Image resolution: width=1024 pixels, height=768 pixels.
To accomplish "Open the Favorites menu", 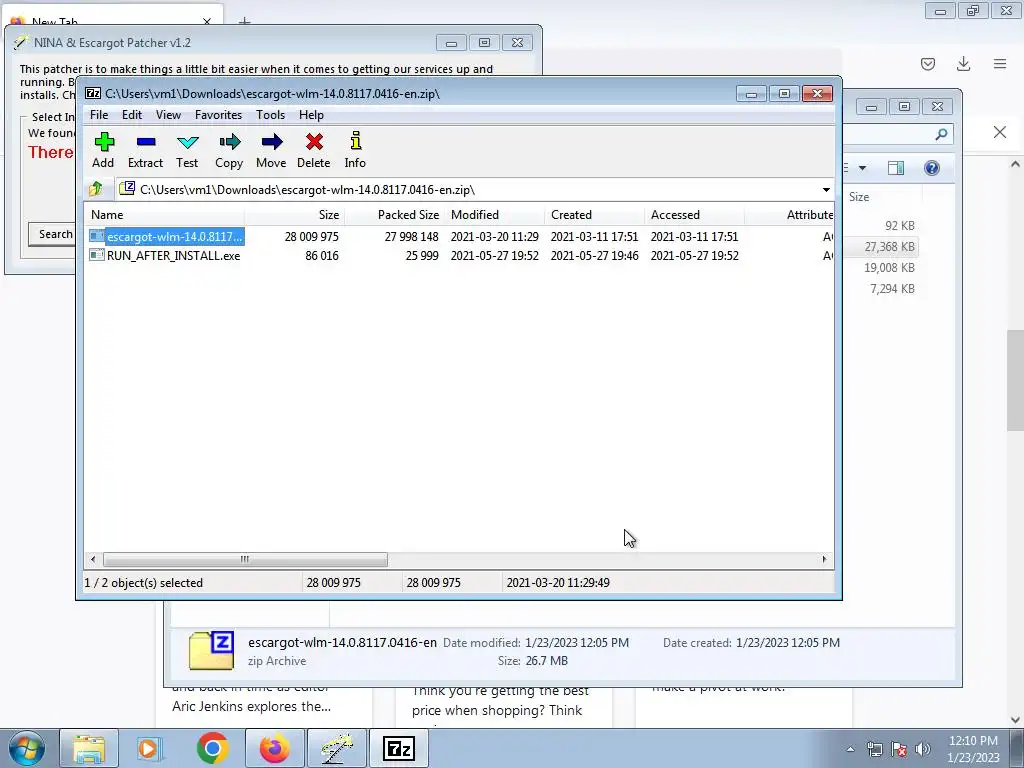I will [218, 115].
